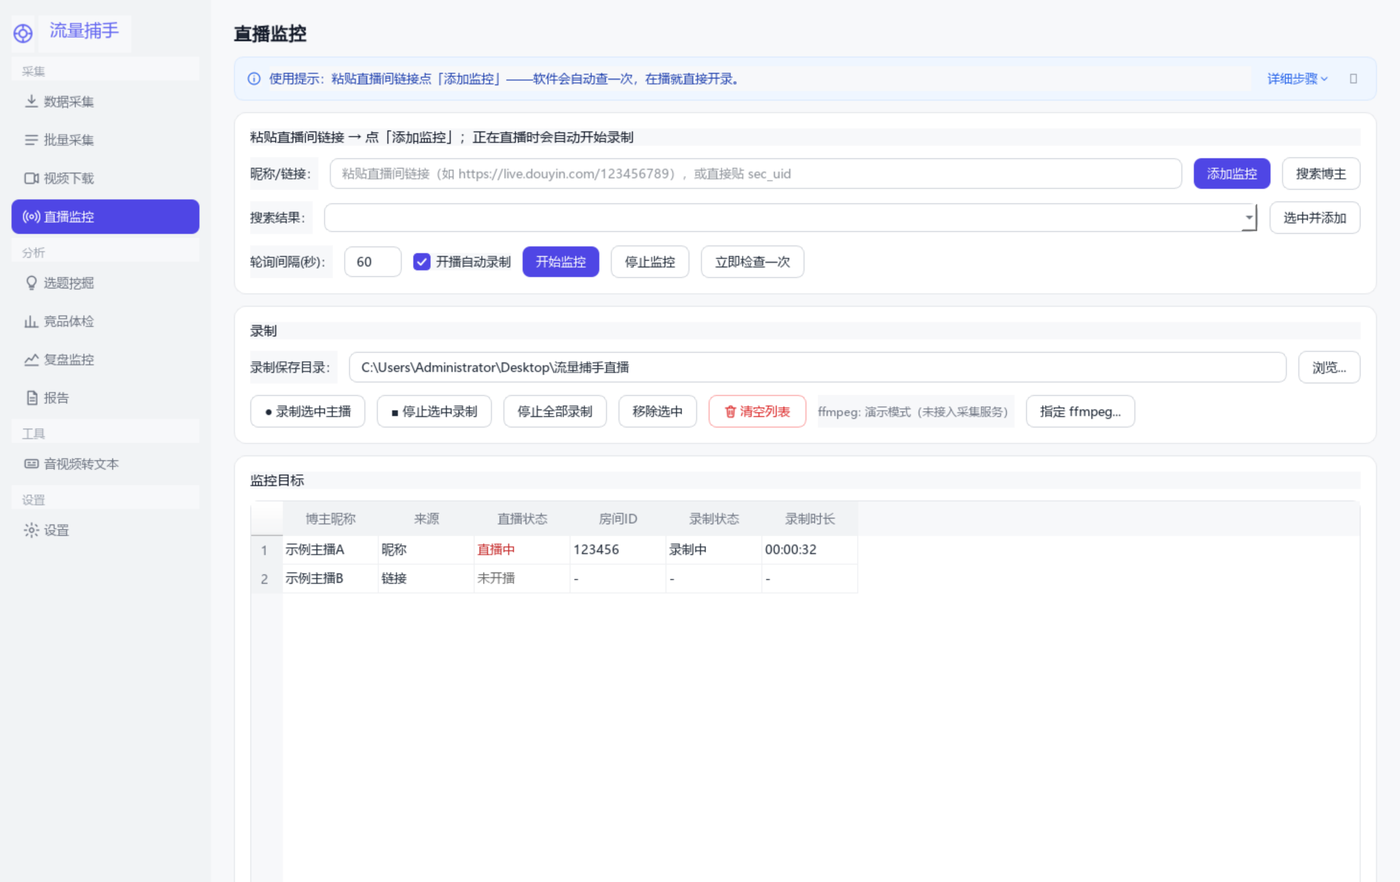Open 数据采集 via its download icon
This screenshot has height=882, width=1400.
pos(31,101)
